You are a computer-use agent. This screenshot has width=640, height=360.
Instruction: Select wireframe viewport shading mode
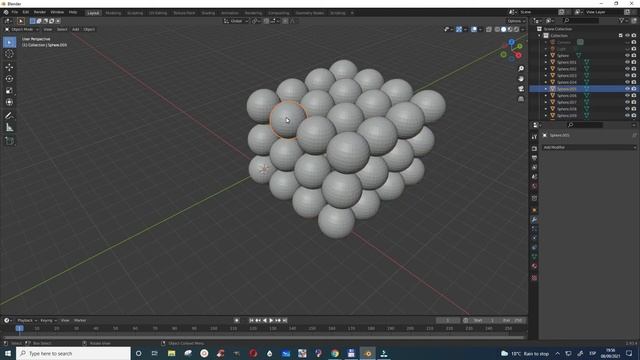tap(497, 29)
